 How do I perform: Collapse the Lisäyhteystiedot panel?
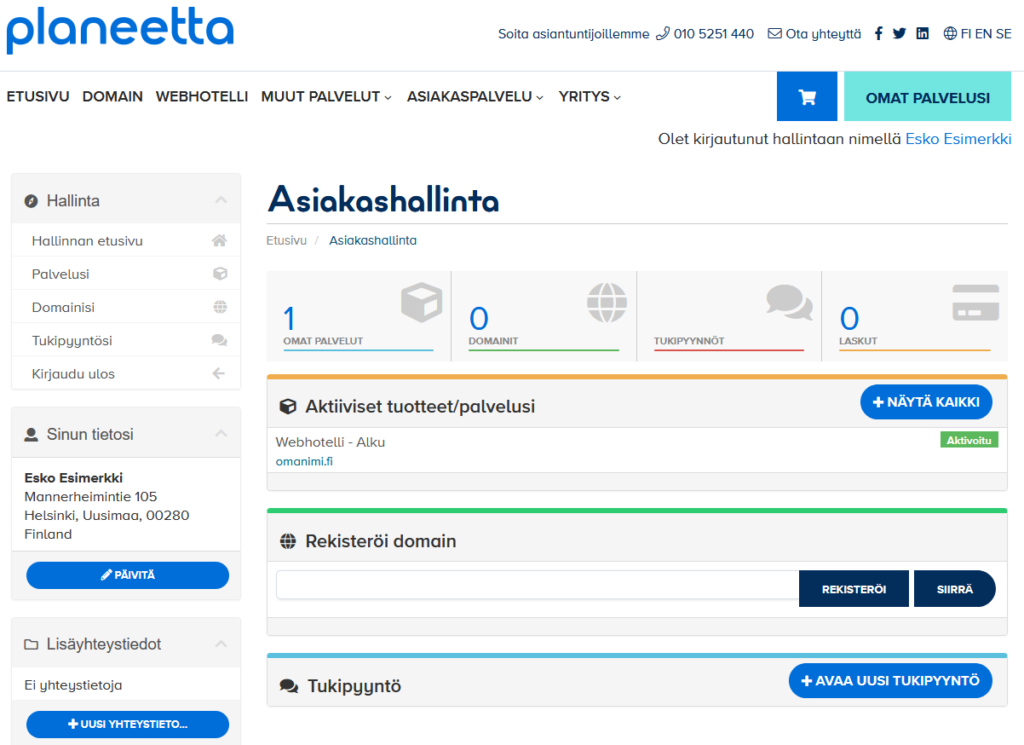[221, 644]
